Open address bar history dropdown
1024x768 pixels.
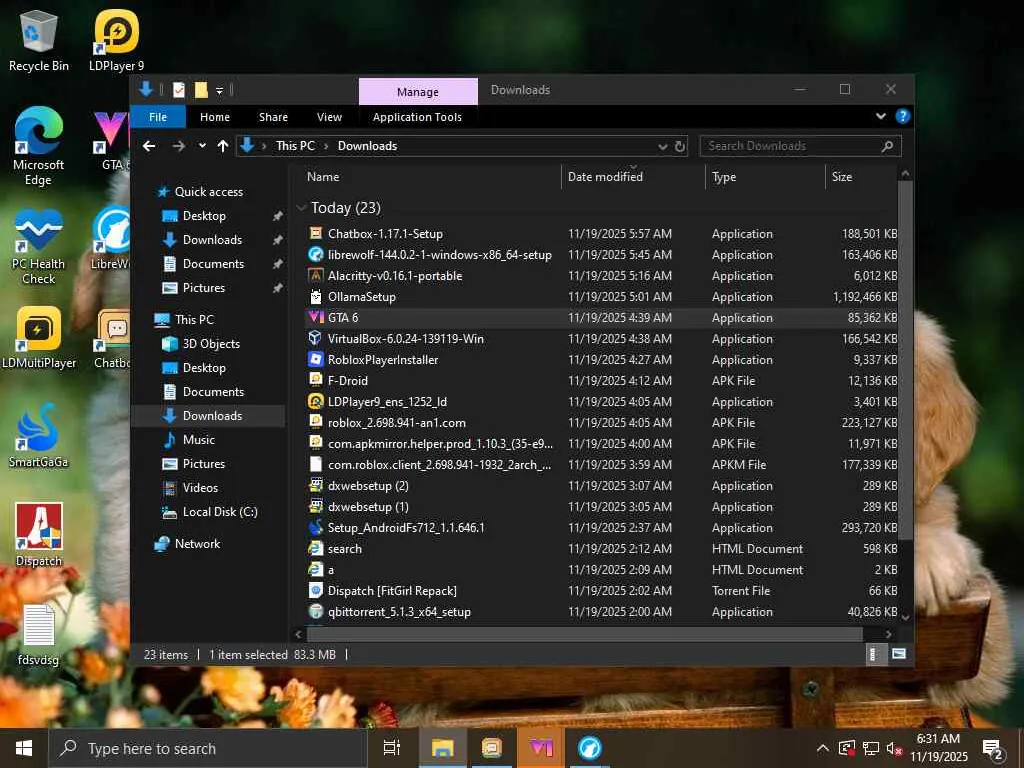662,146
